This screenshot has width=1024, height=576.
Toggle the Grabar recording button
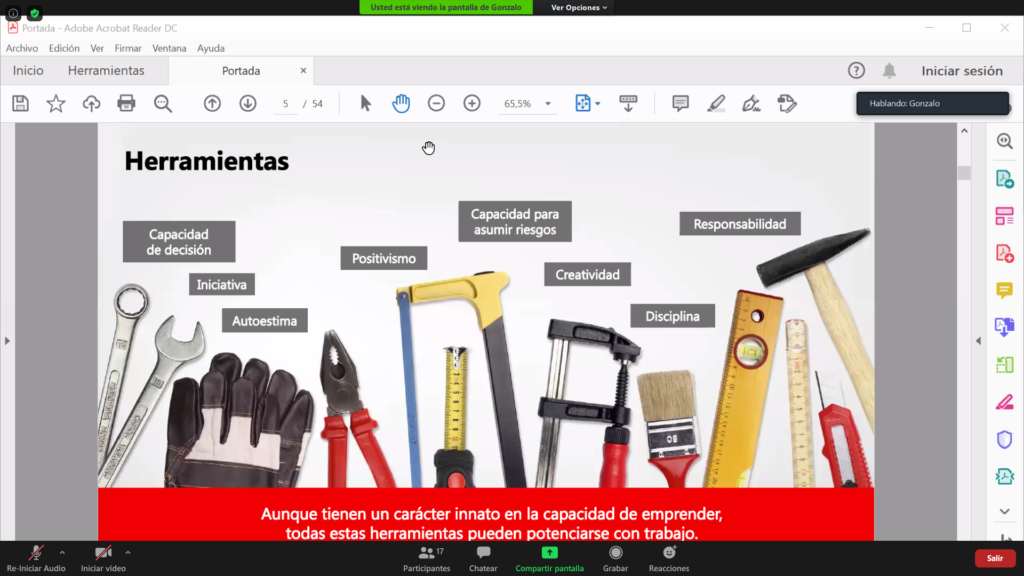click(616, 557)
